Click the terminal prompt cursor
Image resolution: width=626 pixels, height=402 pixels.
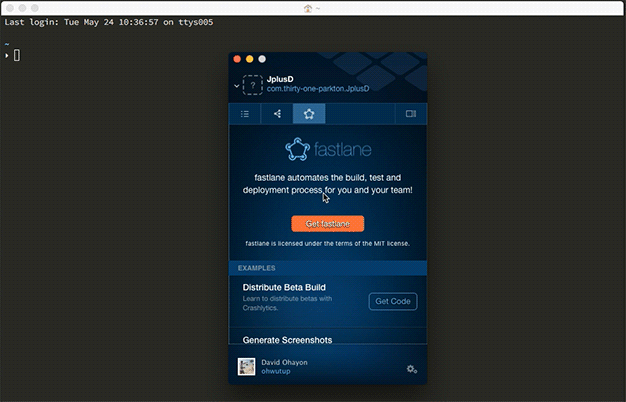tap(17, 55)
